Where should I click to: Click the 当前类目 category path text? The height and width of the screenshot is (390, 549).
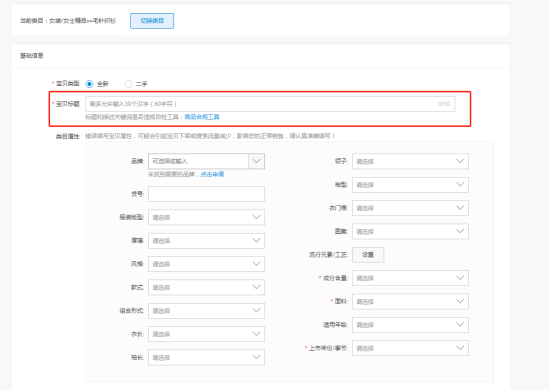tap(68, 21)
